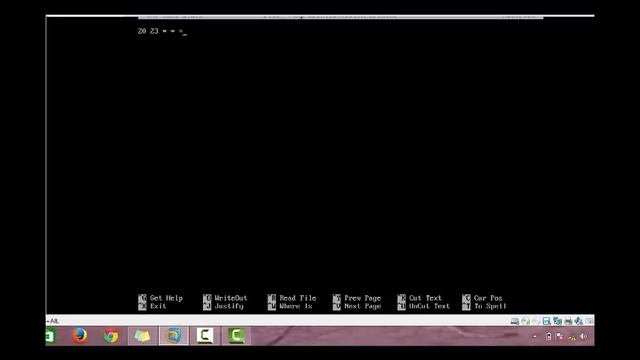Open the green Camtasia taskbar icon

[236, 336]
